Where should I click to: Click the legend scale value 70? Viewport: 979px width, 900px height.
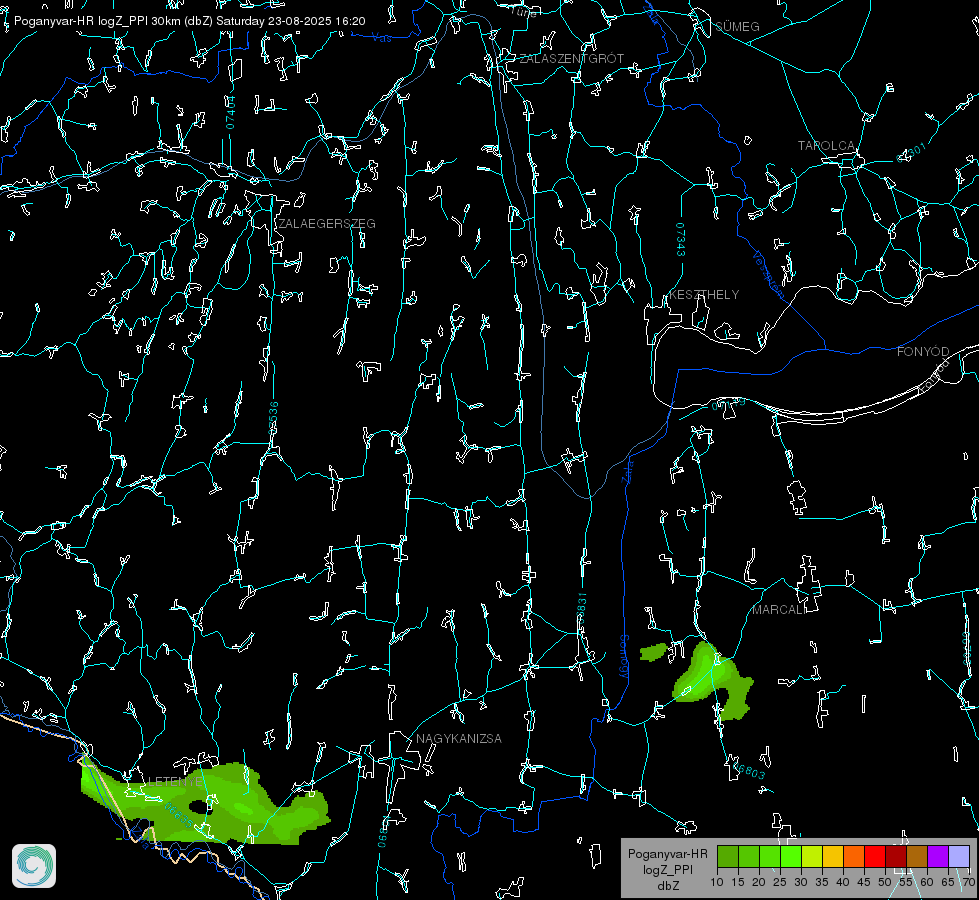point(968,883)
